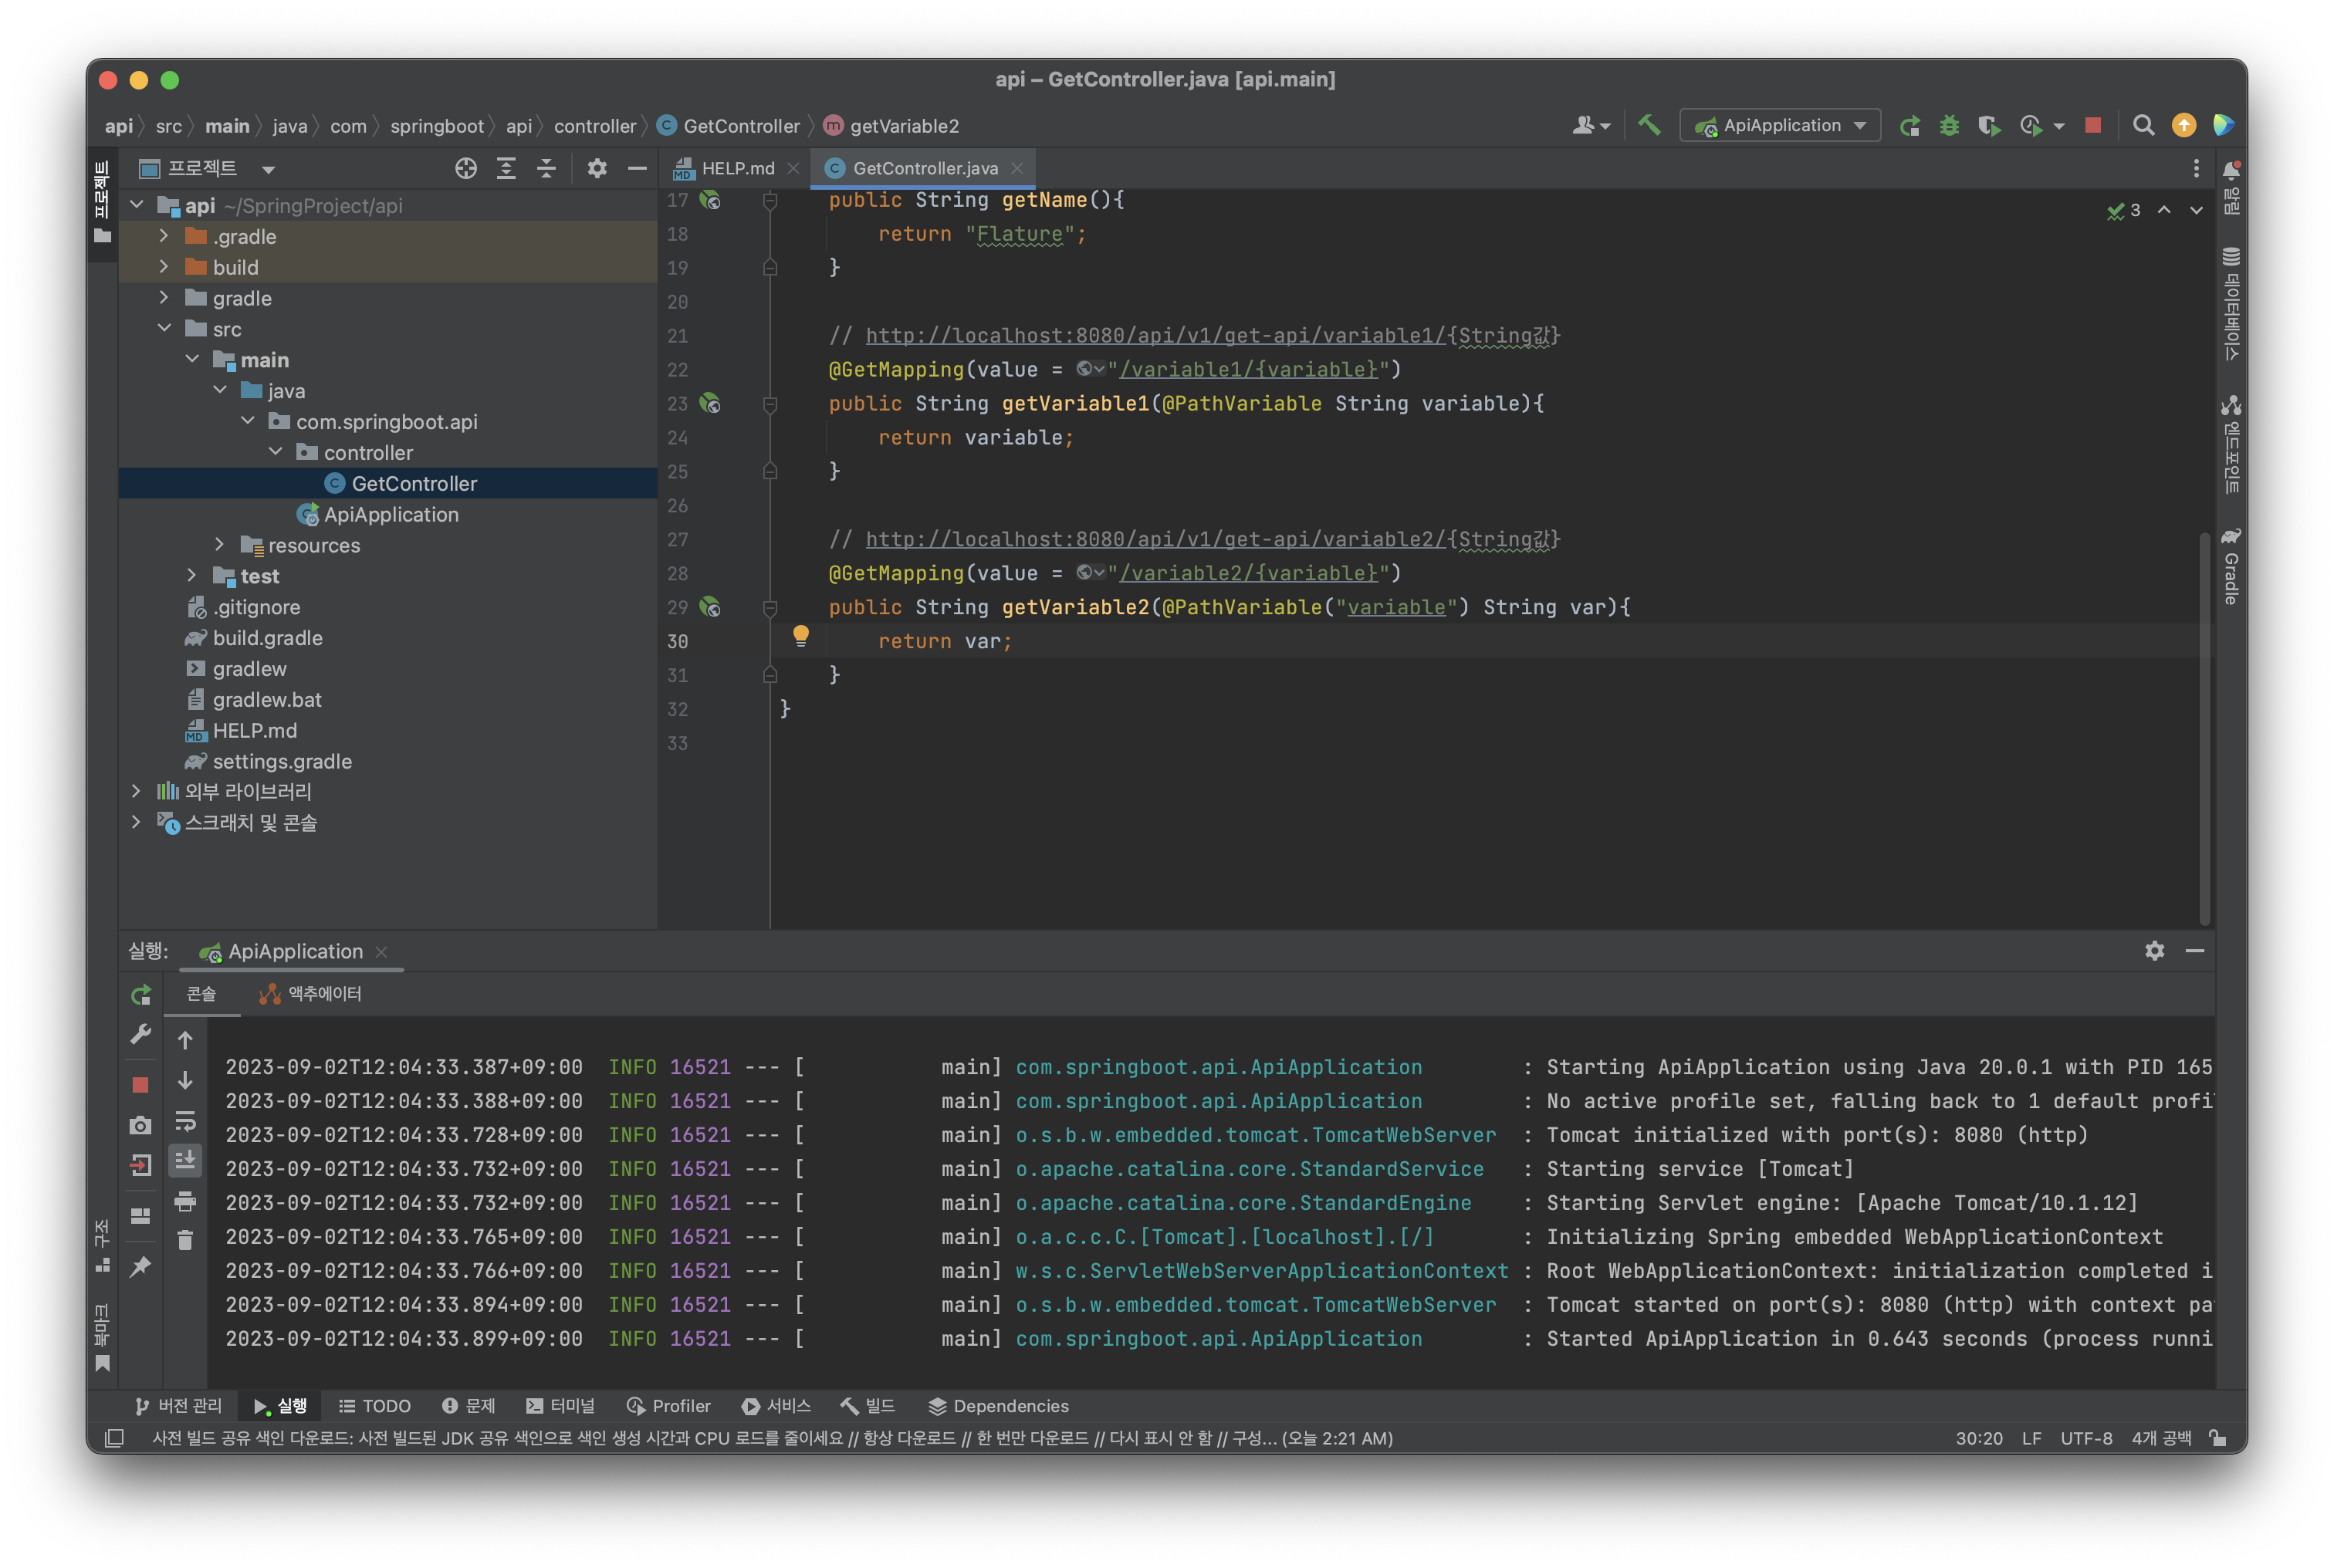Click the editor vertical scrollbar
This screenshot has width=2334, height=1568.
click(x=2205, y=729)
